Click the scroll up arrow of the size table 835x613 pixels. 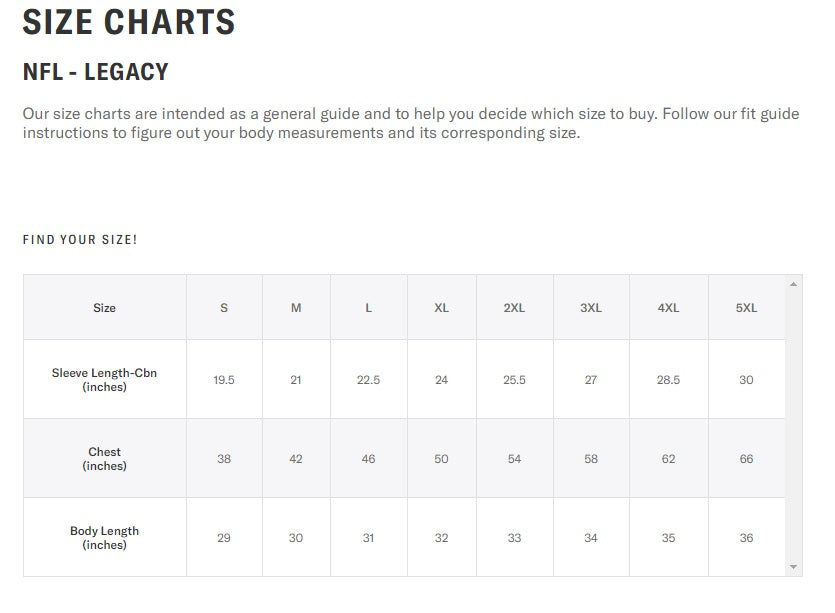click(794, 284)
